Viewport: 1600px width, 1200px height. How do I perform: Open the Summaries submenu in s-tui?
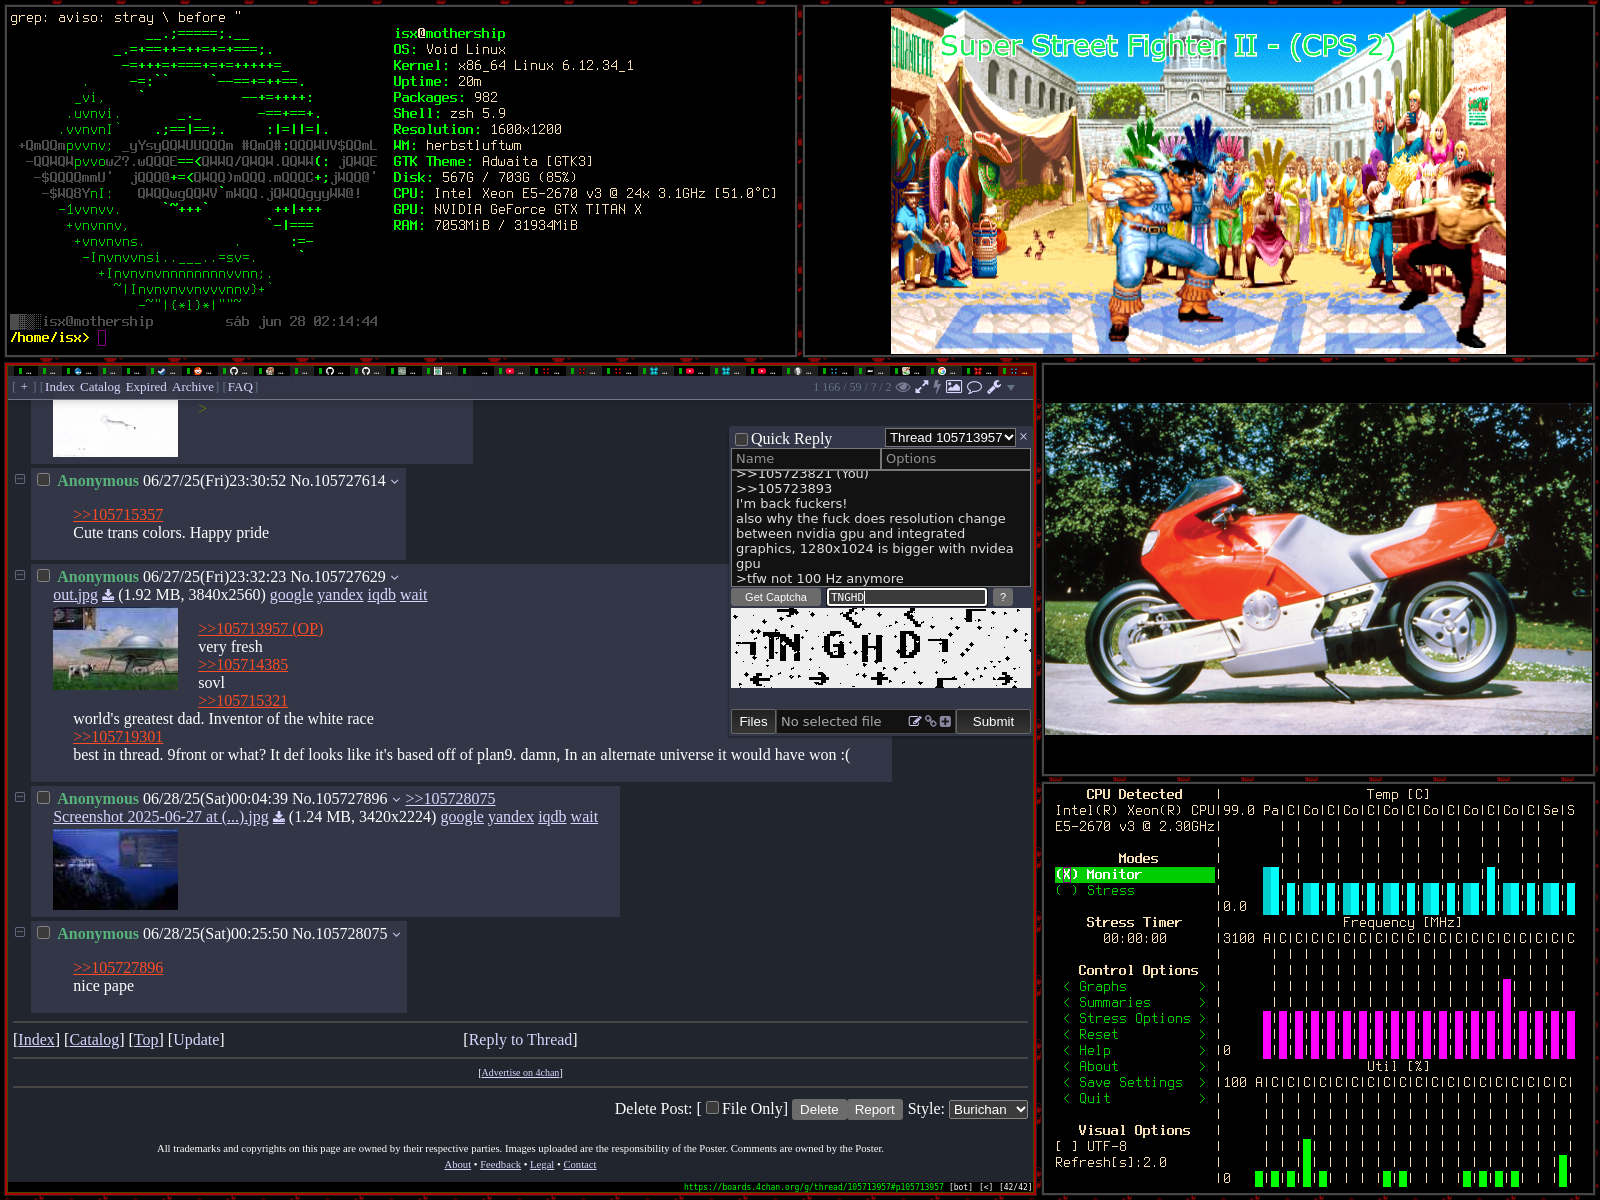(1135, 1003)
